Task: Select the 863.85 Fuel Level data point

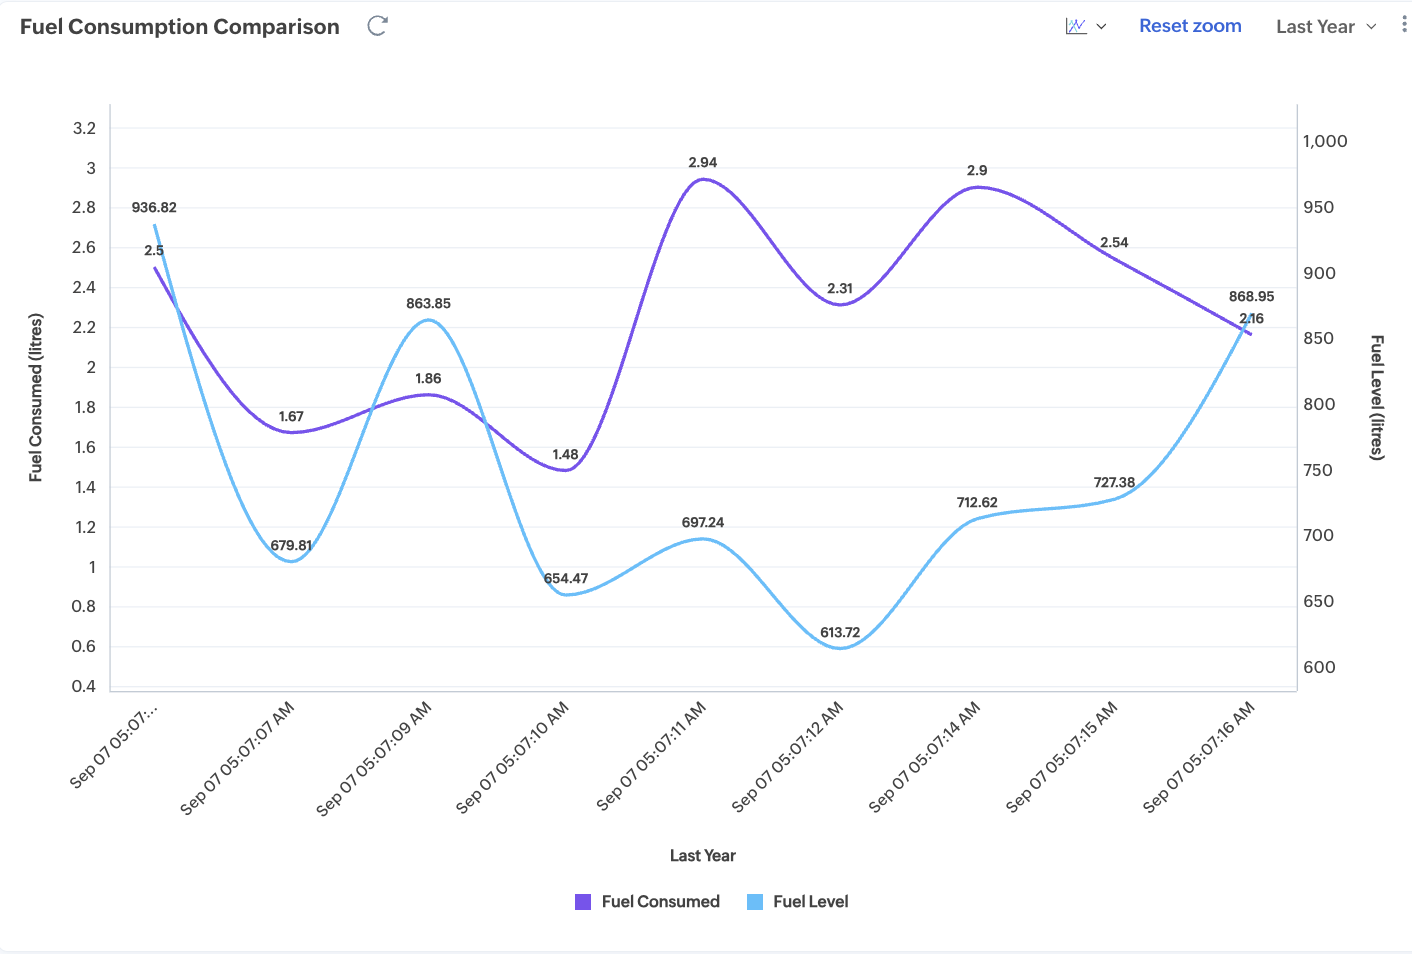Action: [x=429, y=320]
